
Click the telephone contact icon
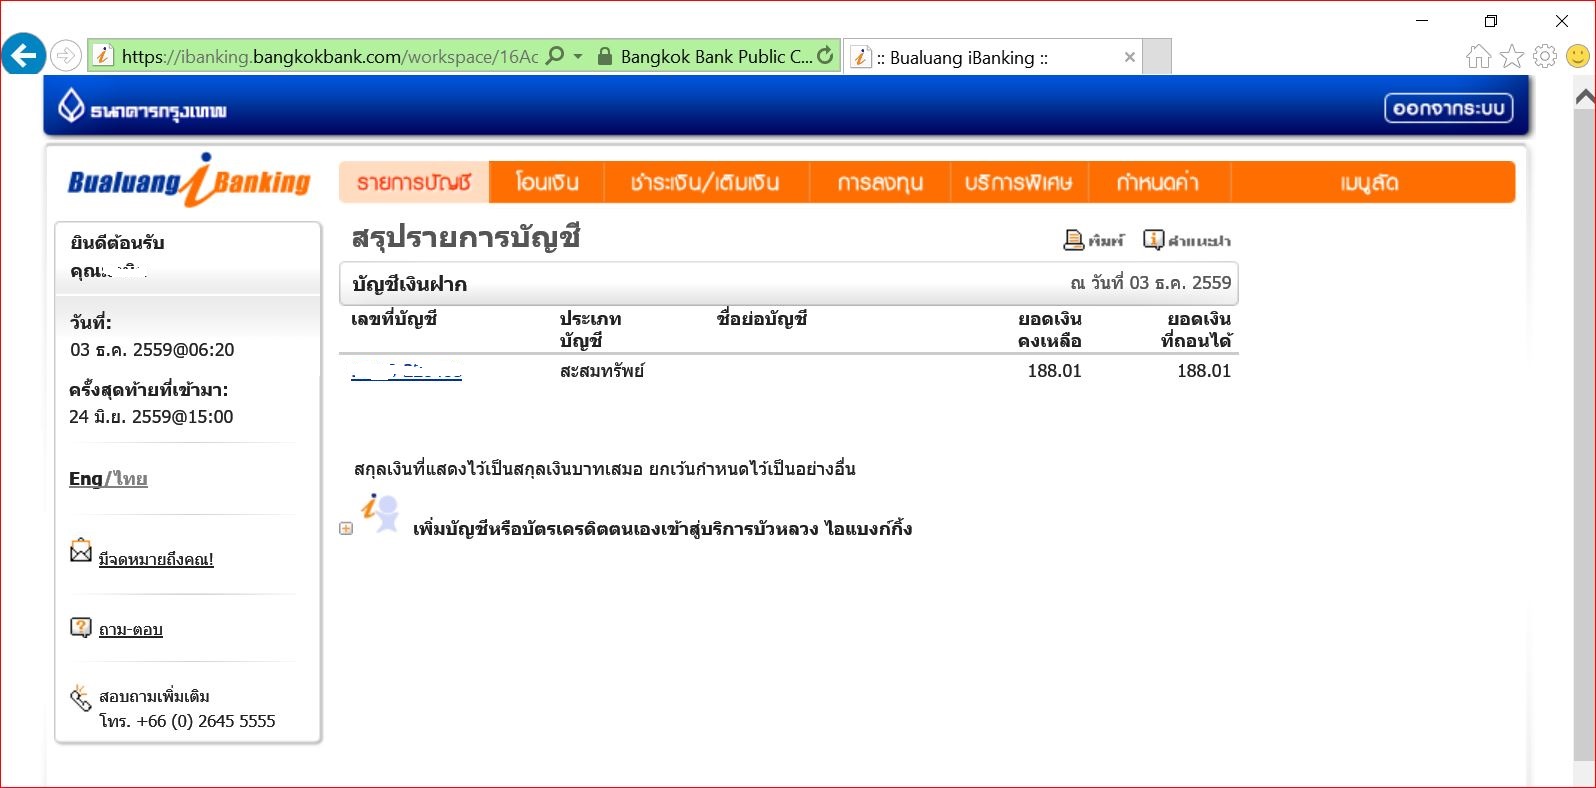tap(81, 698)
